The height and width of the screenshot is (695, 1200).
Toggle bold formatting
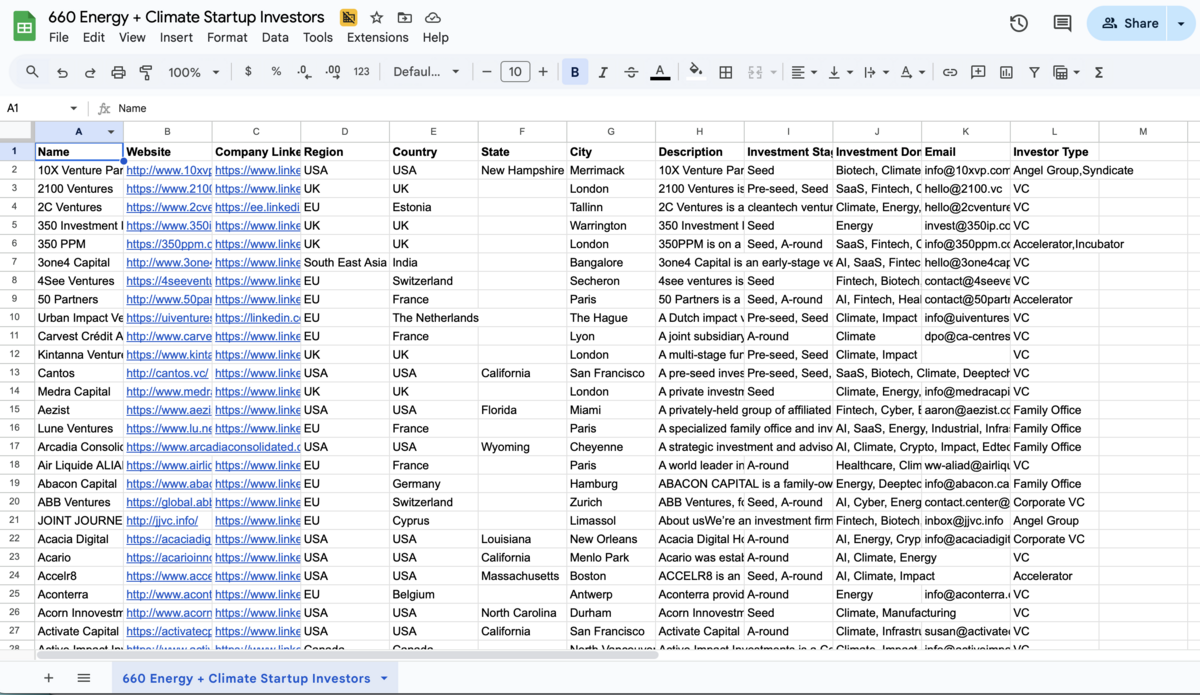pos(575,72)
